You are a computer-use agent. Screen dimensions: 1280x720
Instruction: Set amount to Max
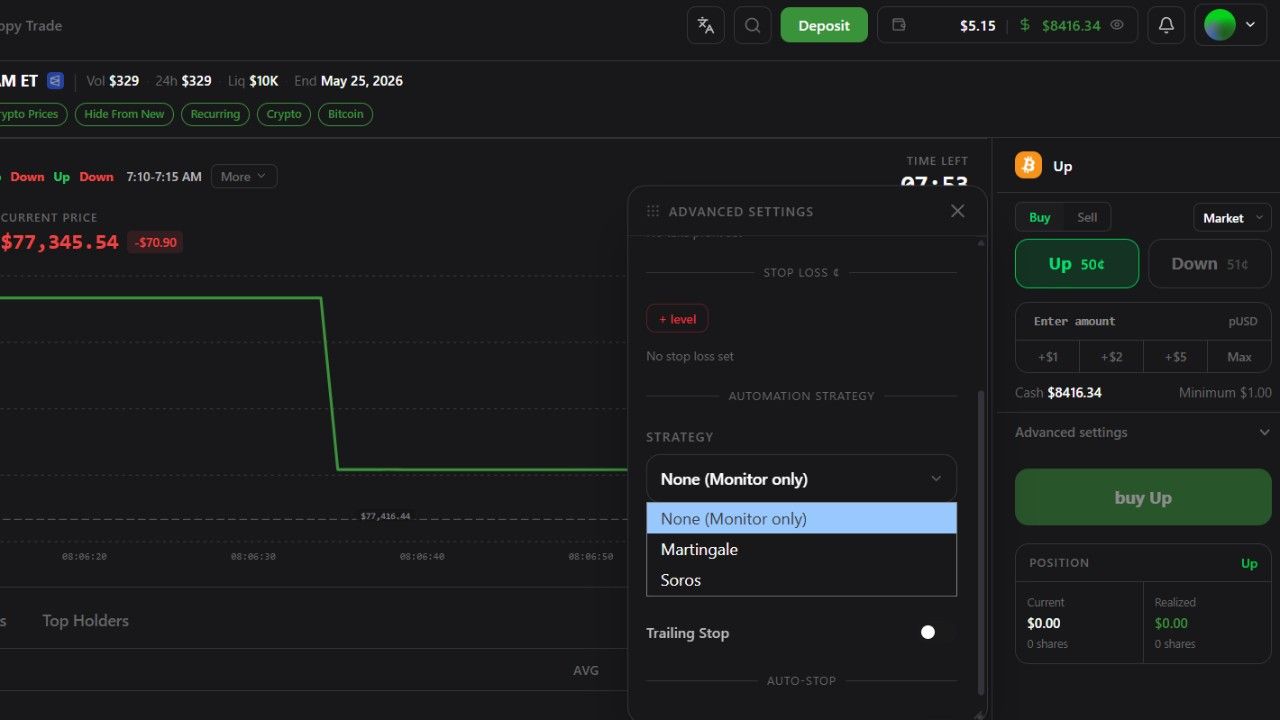click(1239, 357)
